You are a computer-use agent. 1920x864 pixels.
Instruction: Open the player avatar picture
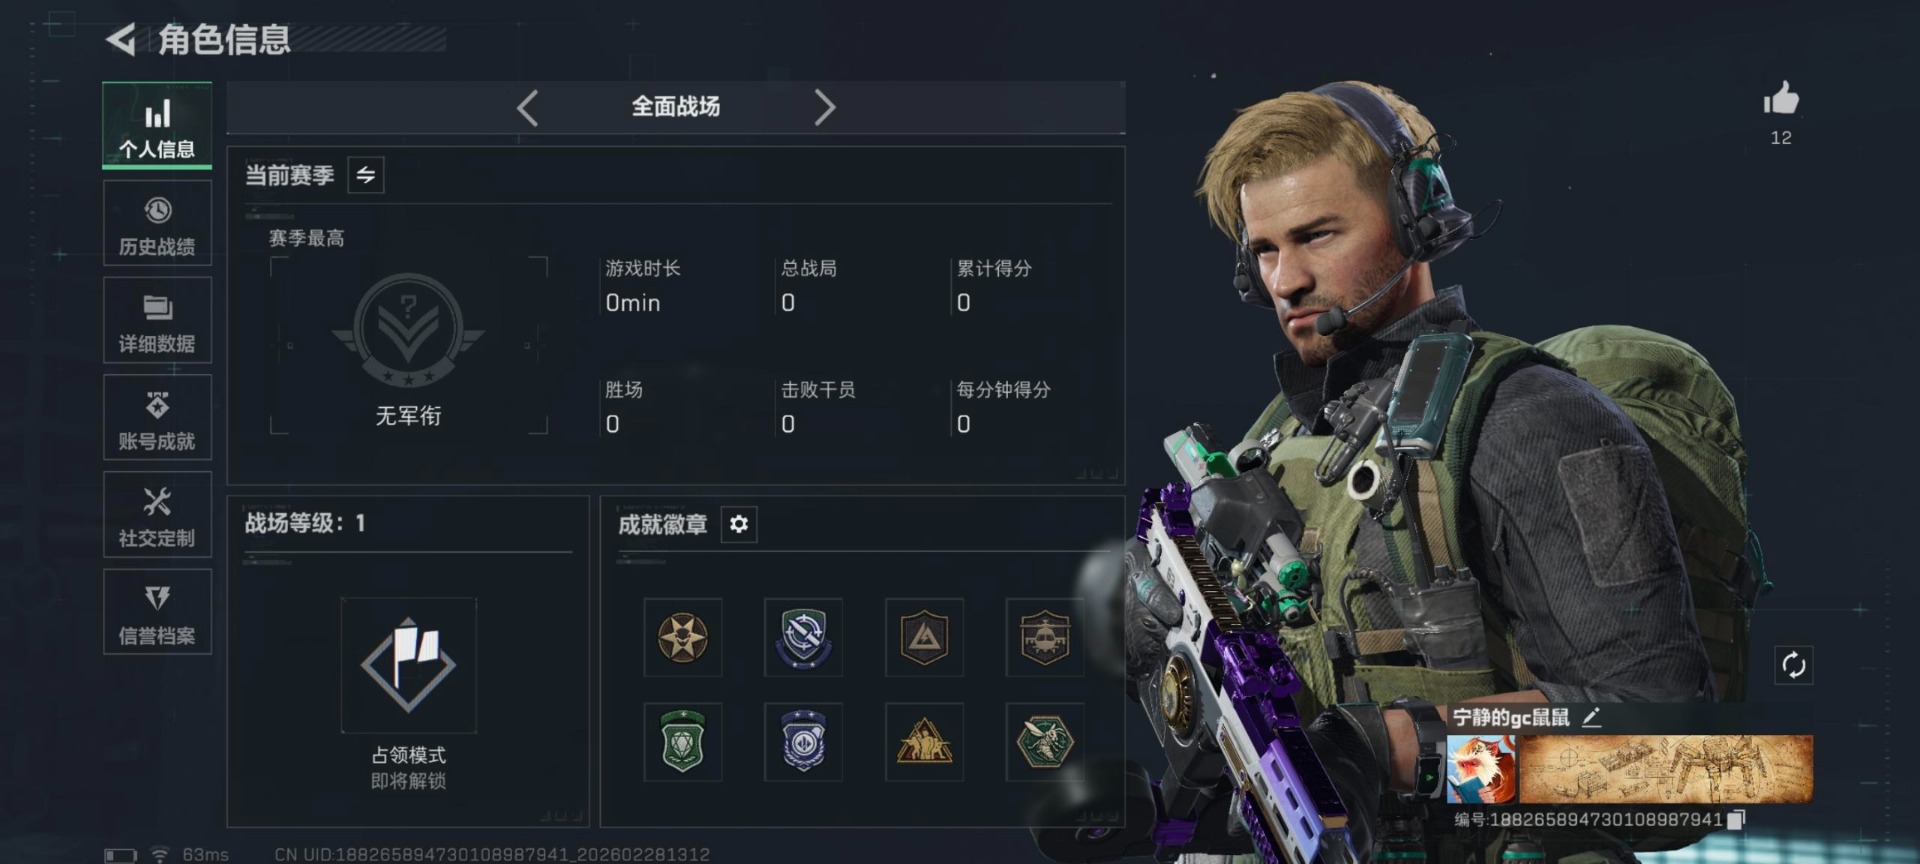coord(1481,769)
